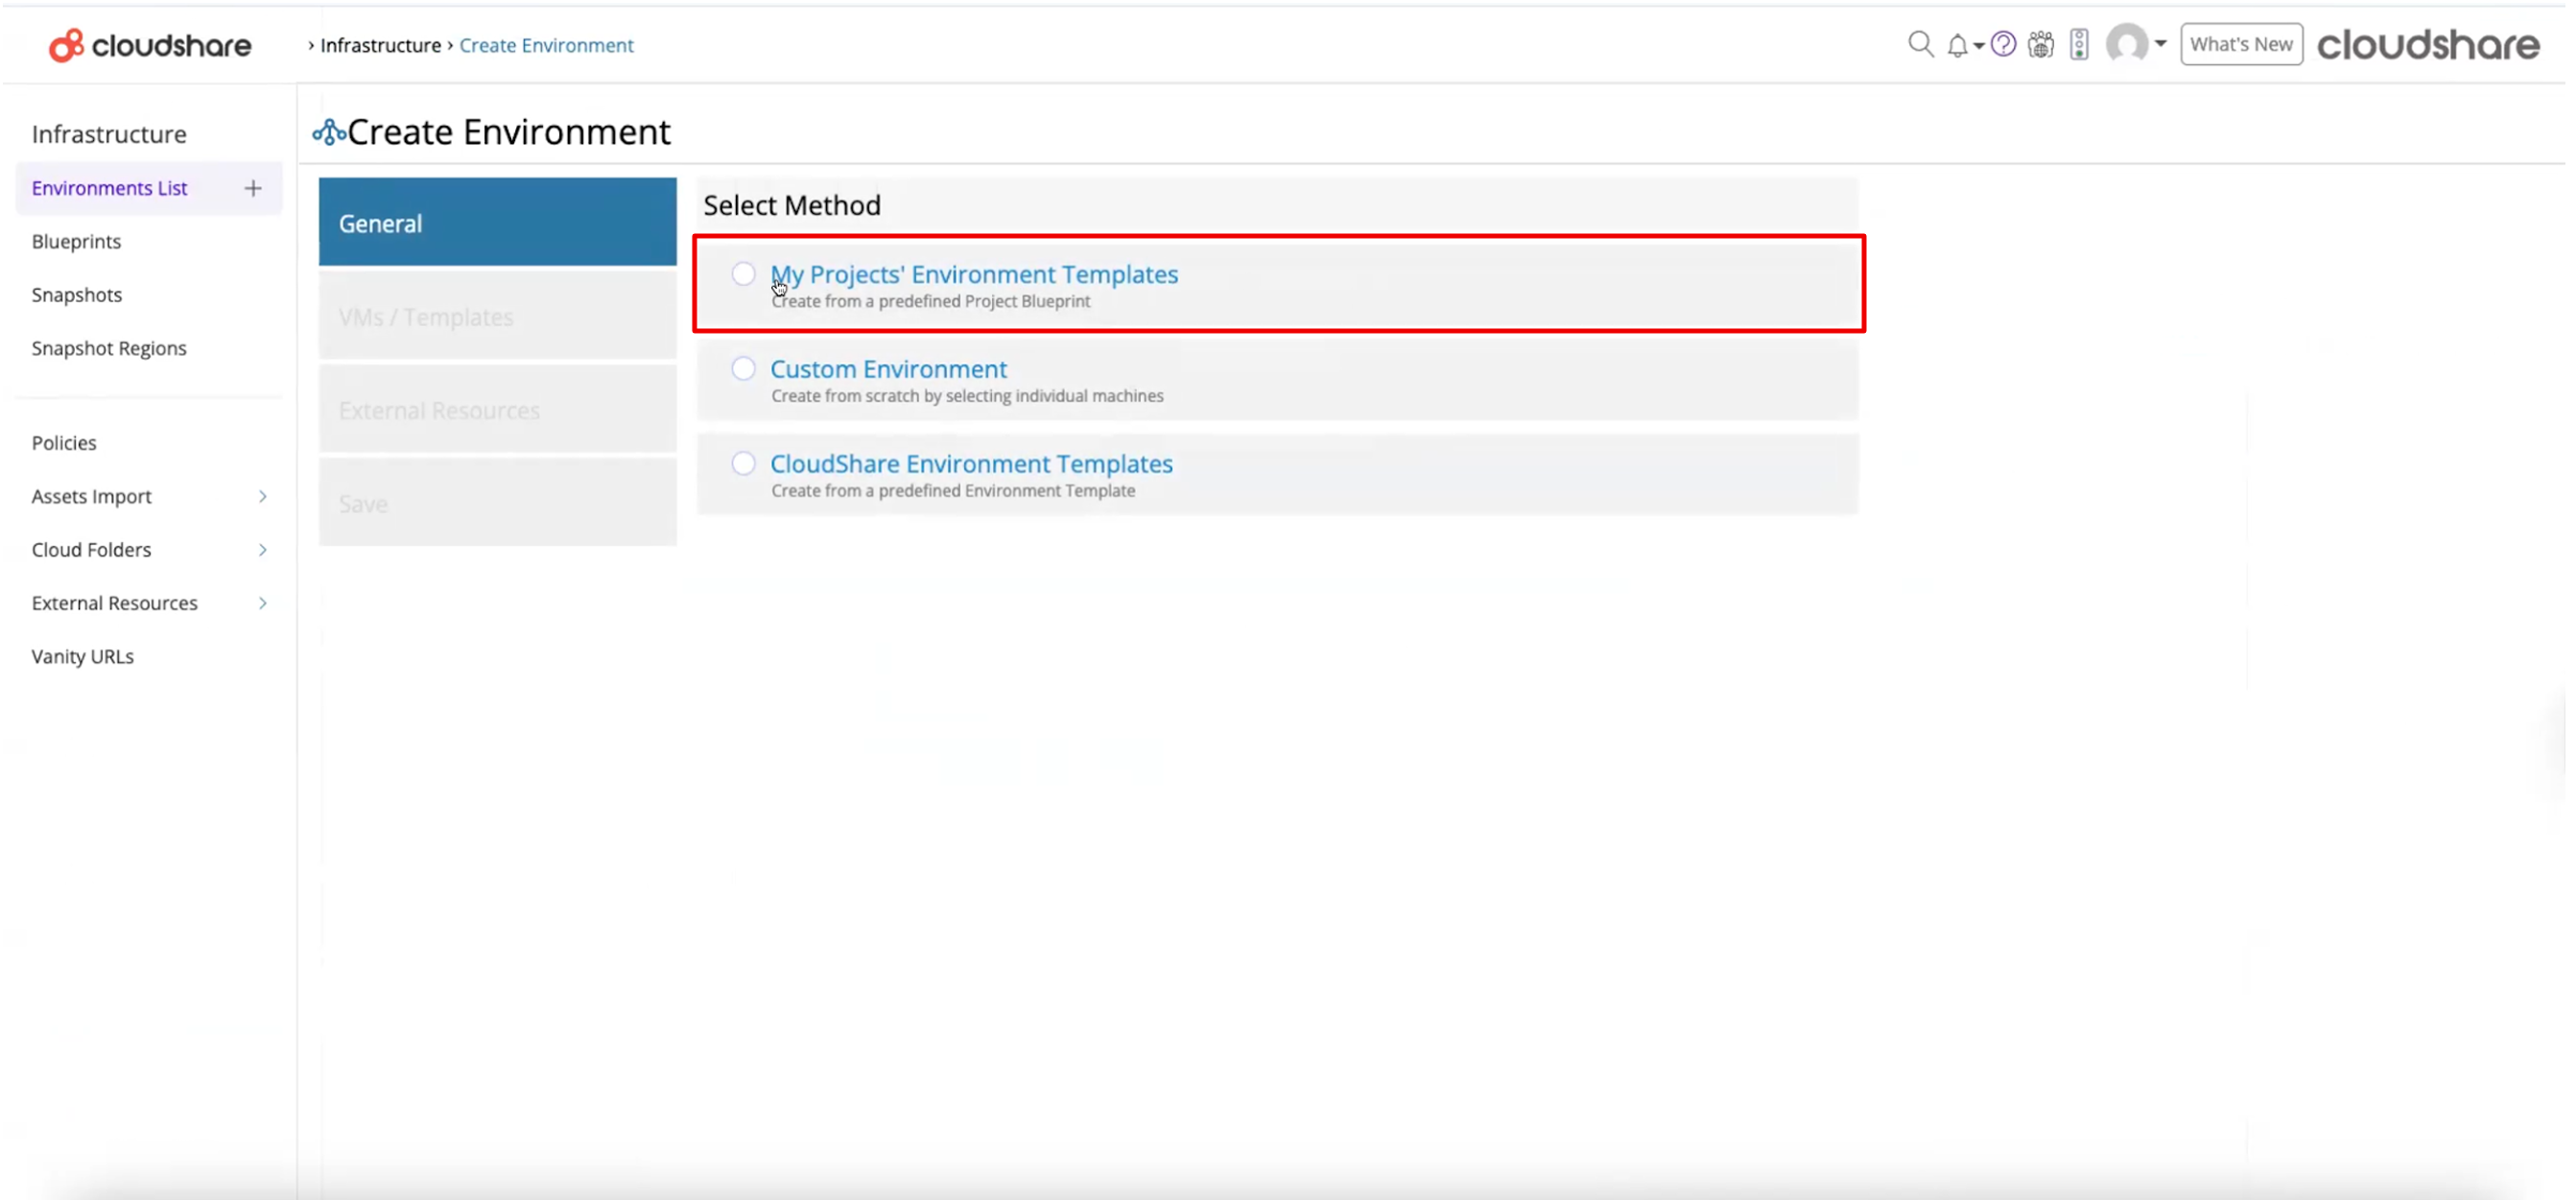Click the plus icon next to Environments List
Image resolution: width=2576 pixels, height=1200 pixels.
[x=252, y=188]
